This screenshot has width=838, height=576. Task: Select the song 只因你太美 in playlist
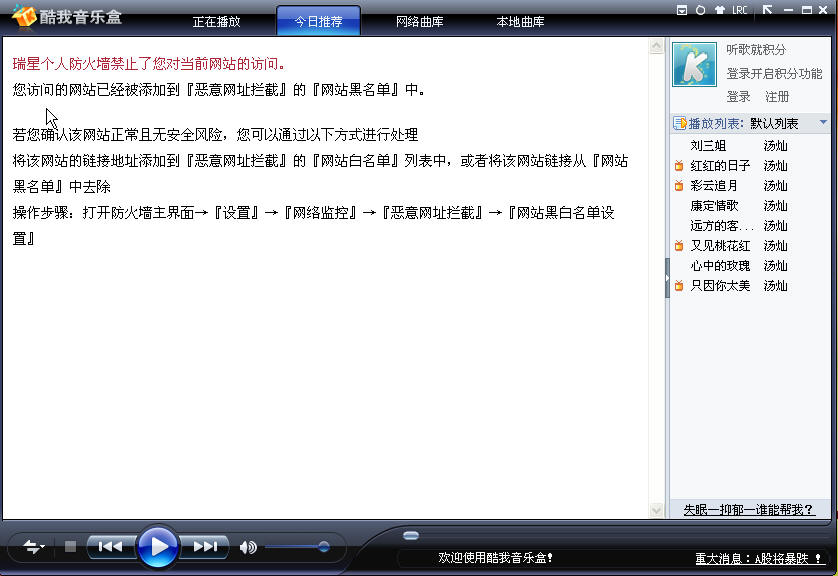[x=720, y=286]
